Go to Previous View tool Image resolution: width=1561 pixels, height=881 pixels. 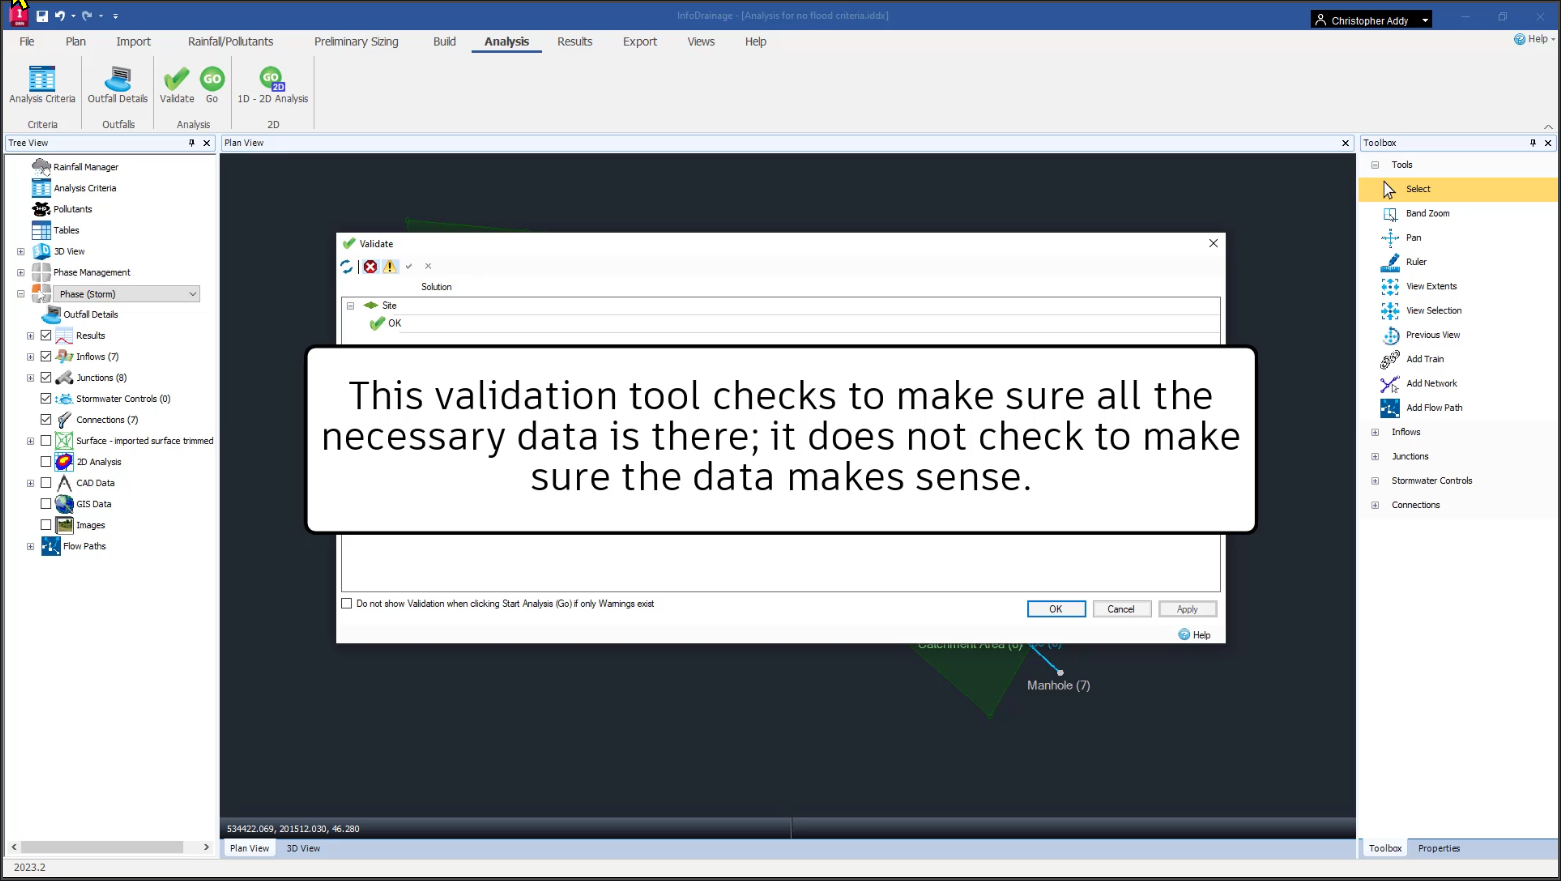(x=1432, y=335)
